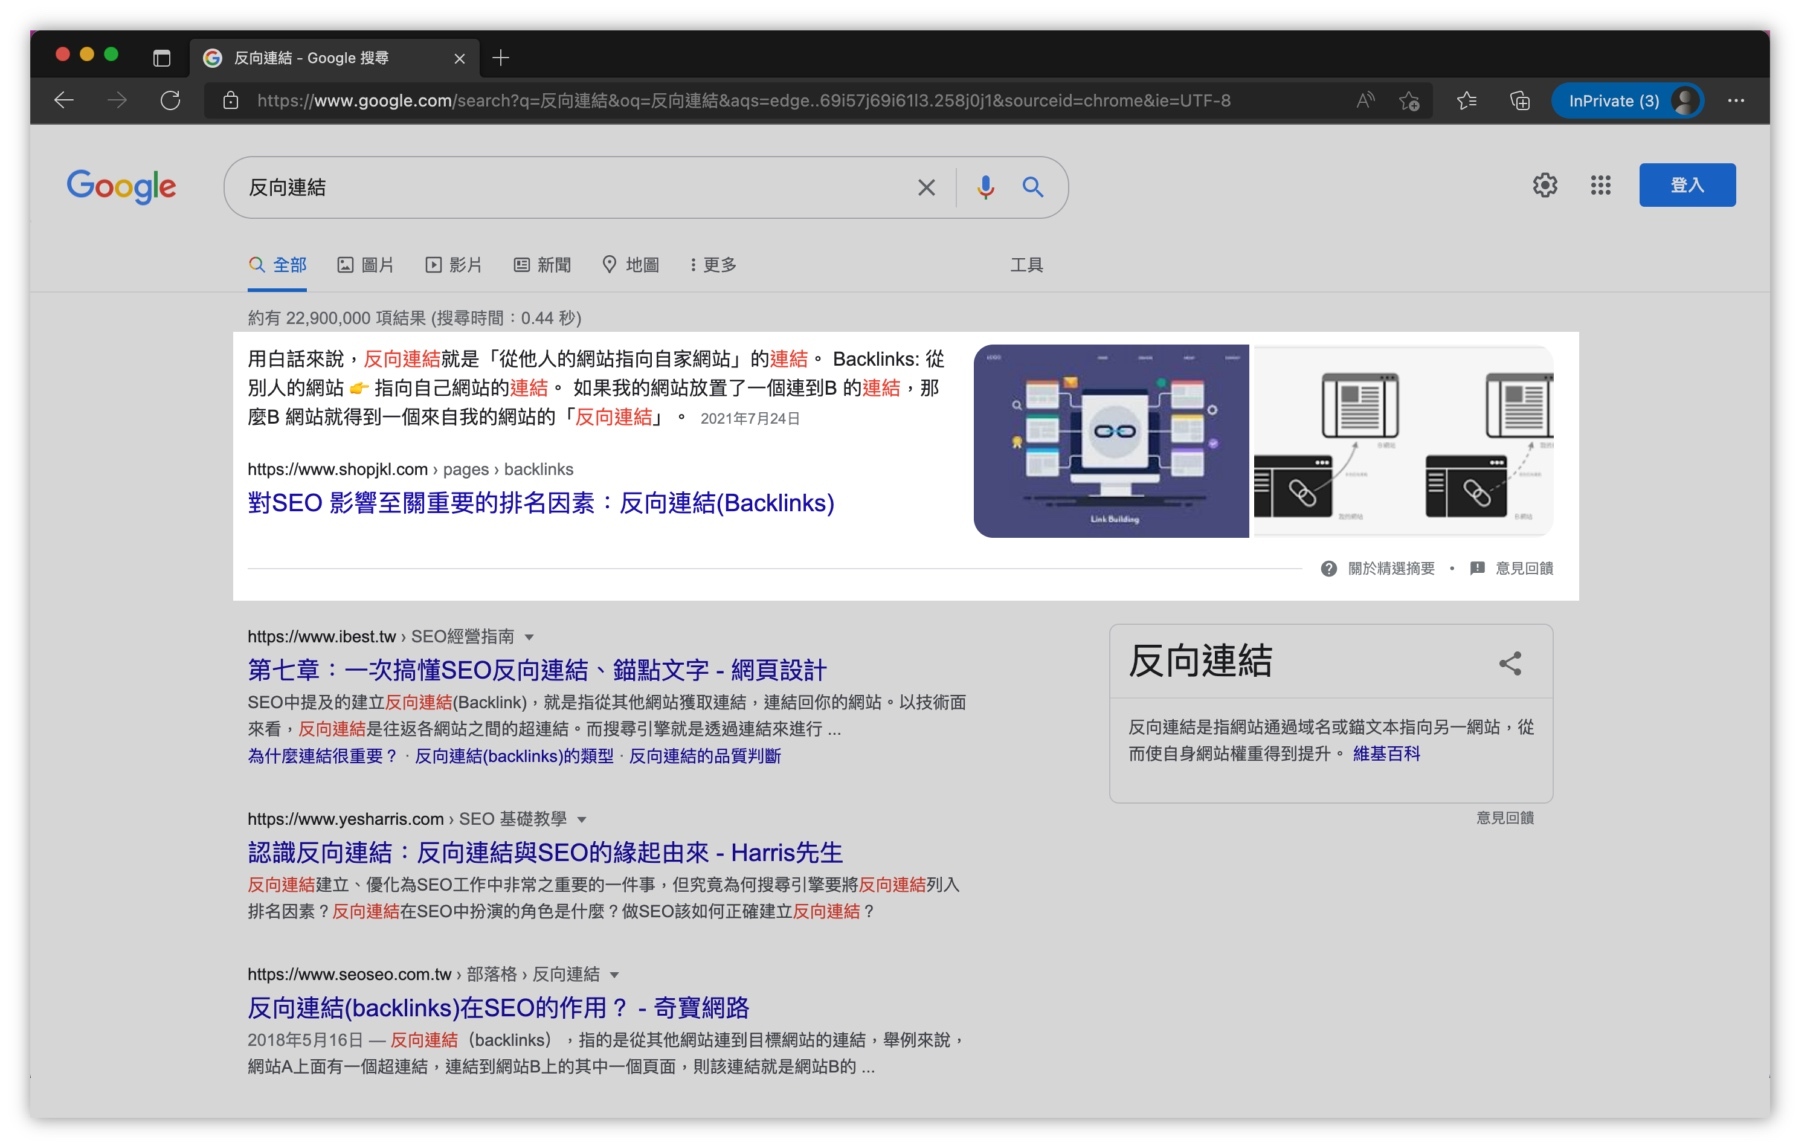Close the 反向連結 - Google 搜尋 tab
The width and height of the screenshot is (1800, 1148).
coord(459,58)
